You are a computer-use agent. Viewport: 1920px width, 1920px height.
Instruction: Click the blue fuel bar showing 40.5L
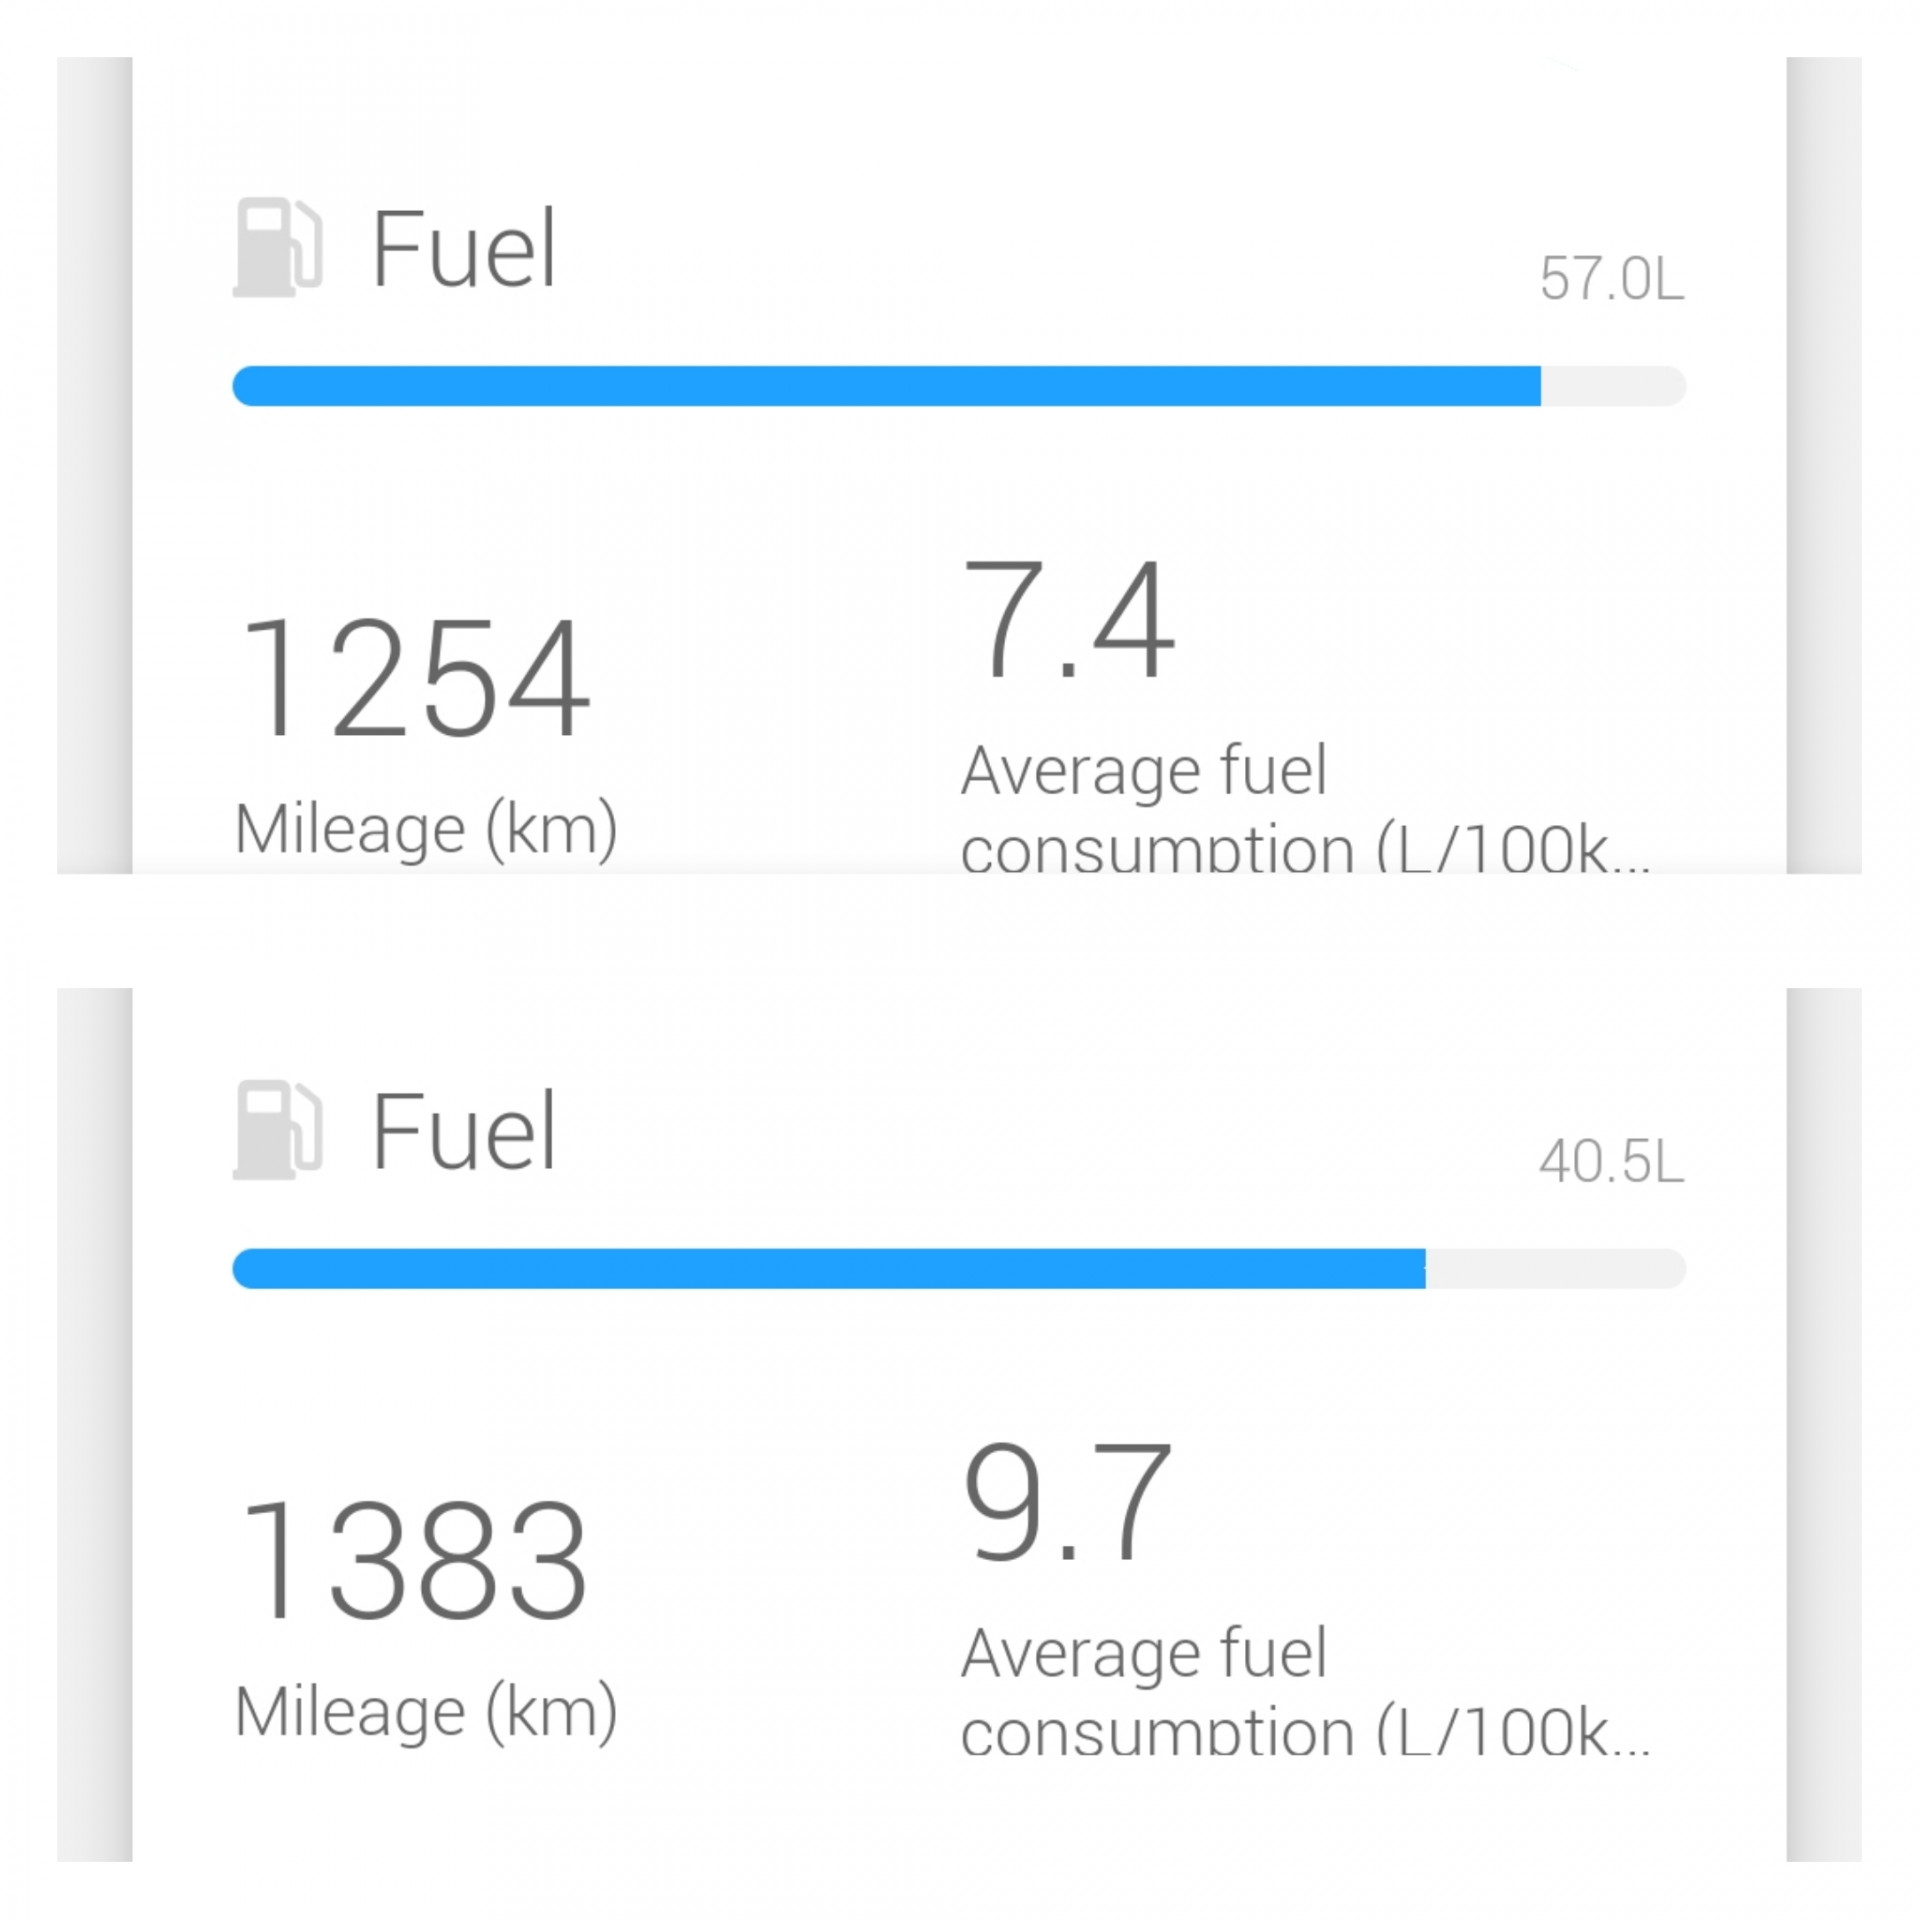point(829,1268)
